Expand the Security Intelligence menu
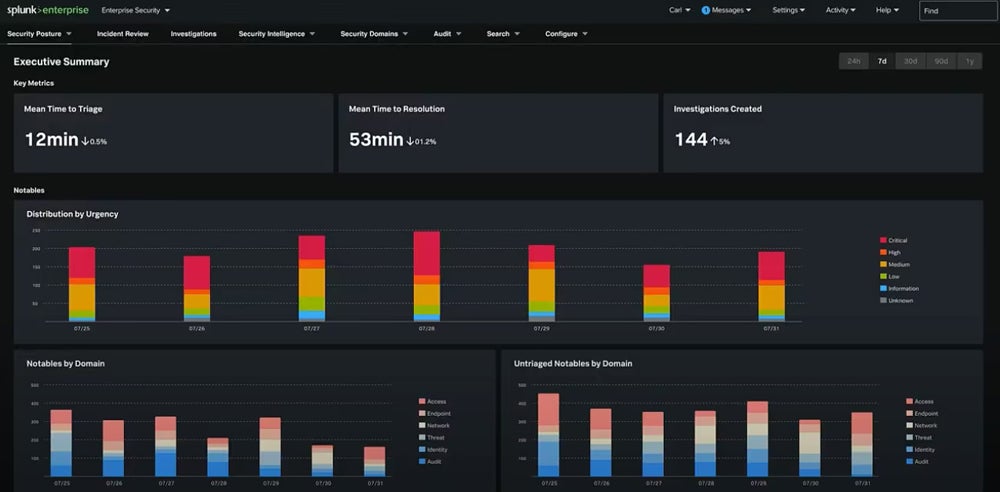This screenshot has width=1000, height=492. 276,33
